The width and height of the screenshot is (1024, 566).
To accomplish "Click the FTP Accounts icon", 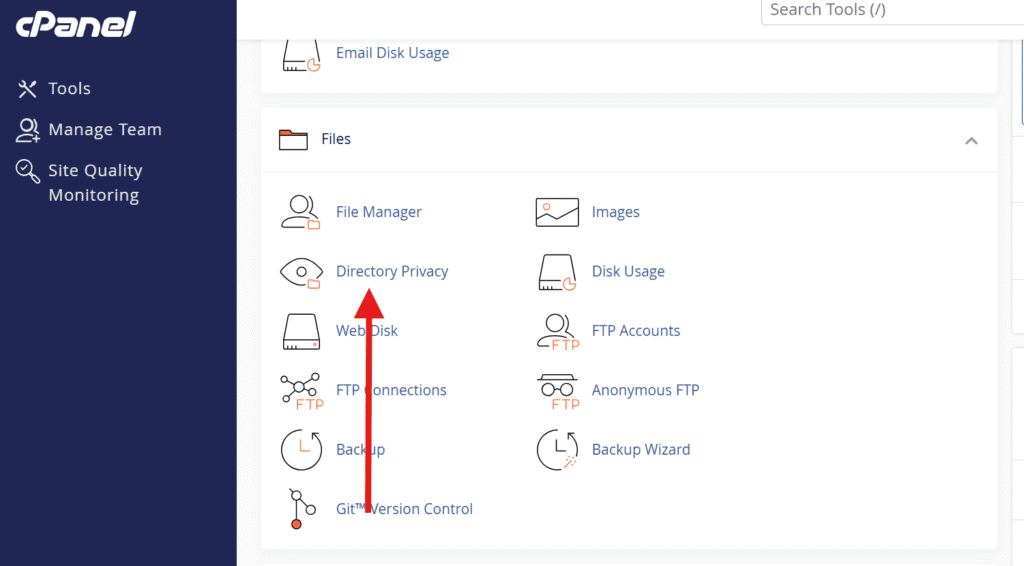I will (558, 332).
